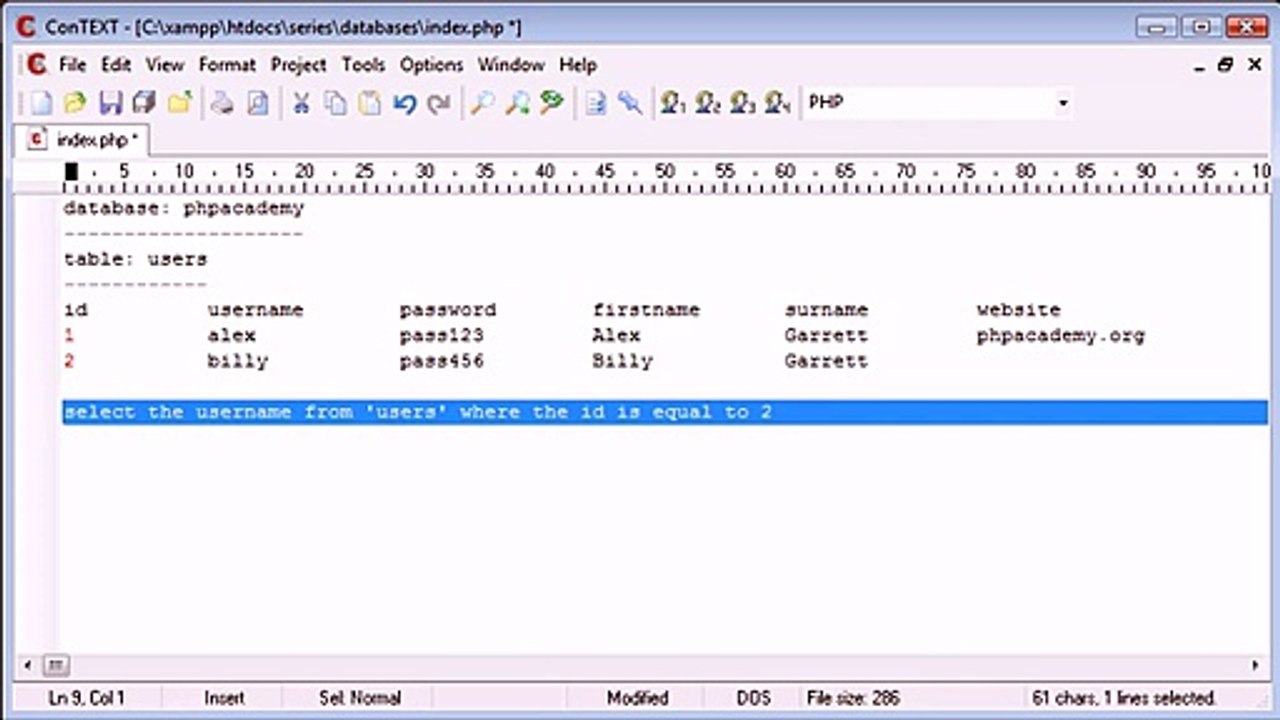
Task: Click the 'password' column header text
Action: pos(447,310)
